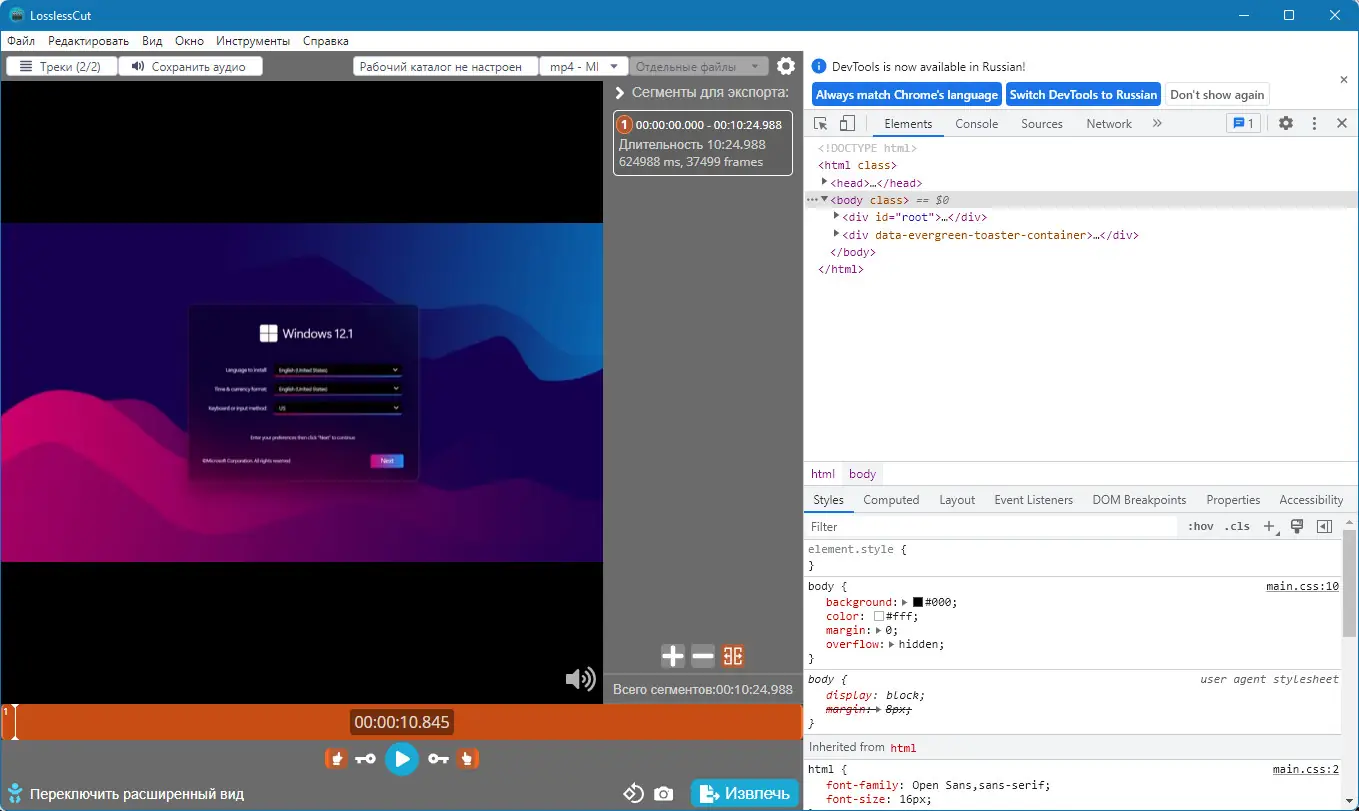Viewport: 1359px width, 811px height.
Task: Capture a frame snapshot with camera icon
Action: click(663, 794)
